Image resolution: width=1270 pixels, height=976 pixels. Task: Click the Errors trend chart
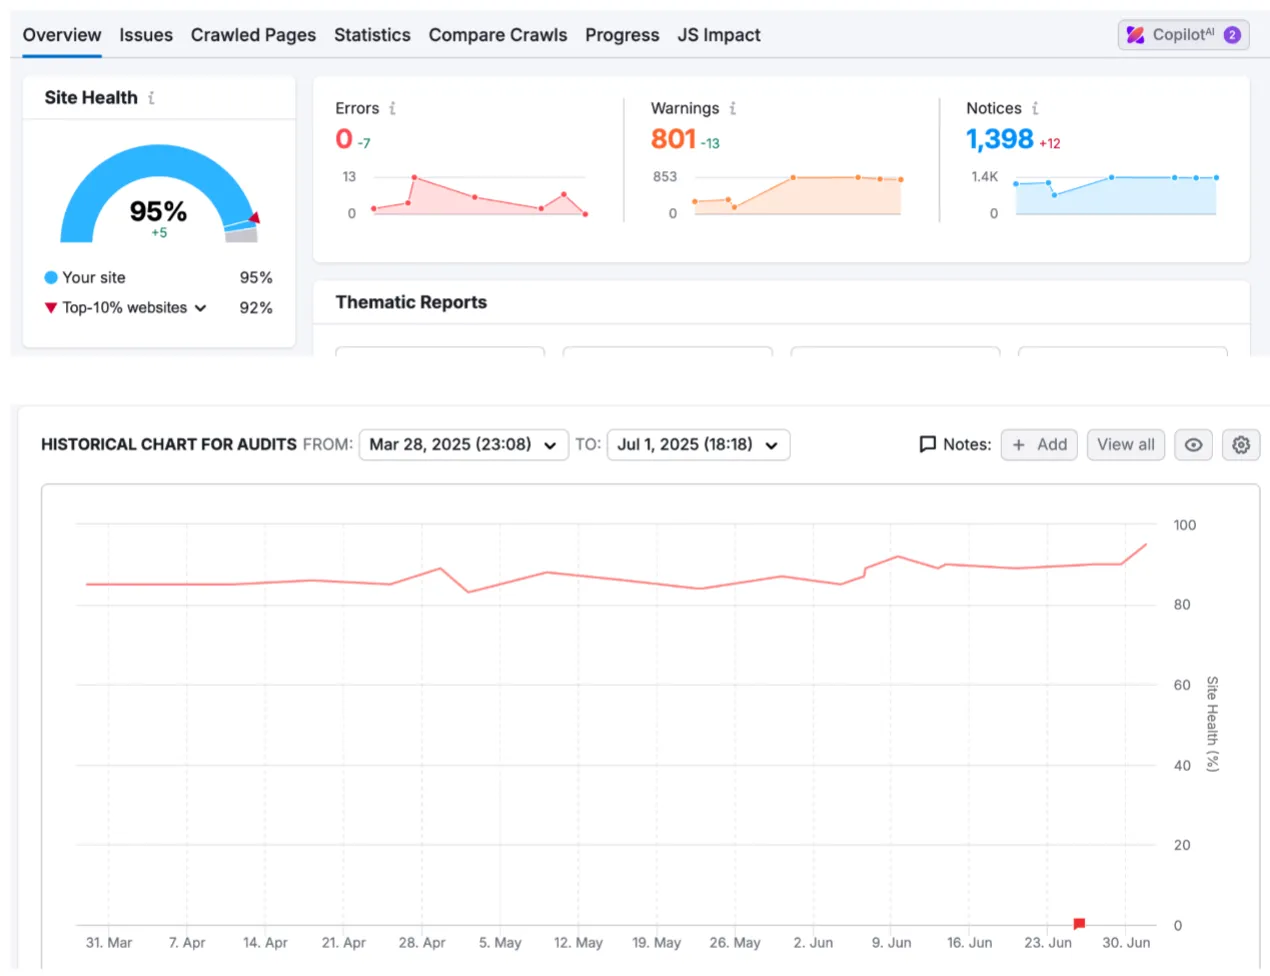[479, 195]
